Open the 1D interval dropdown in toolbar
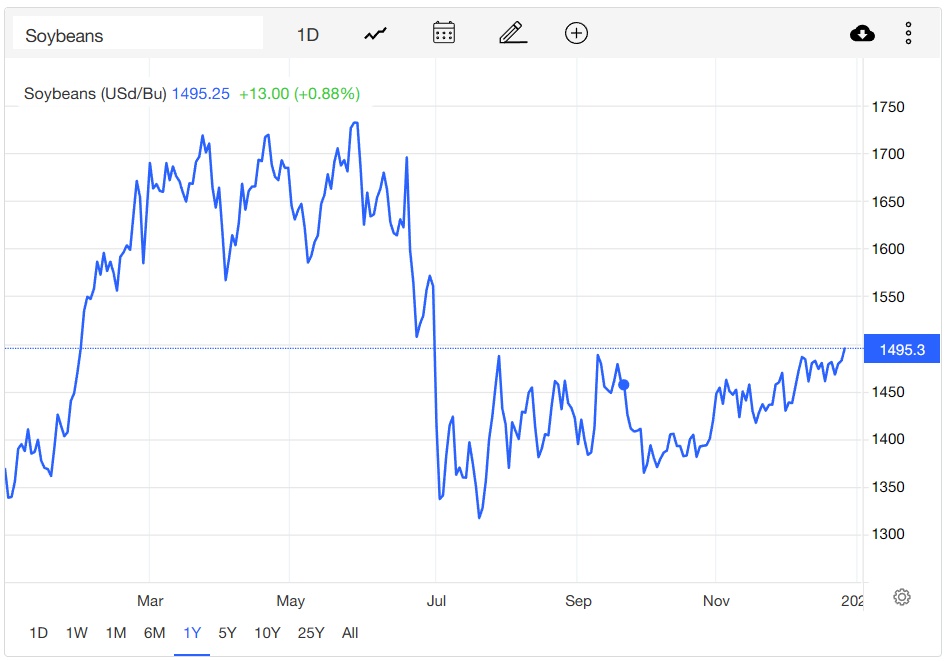This screenshot has width=945, height=661. click(x=308, y=35)
